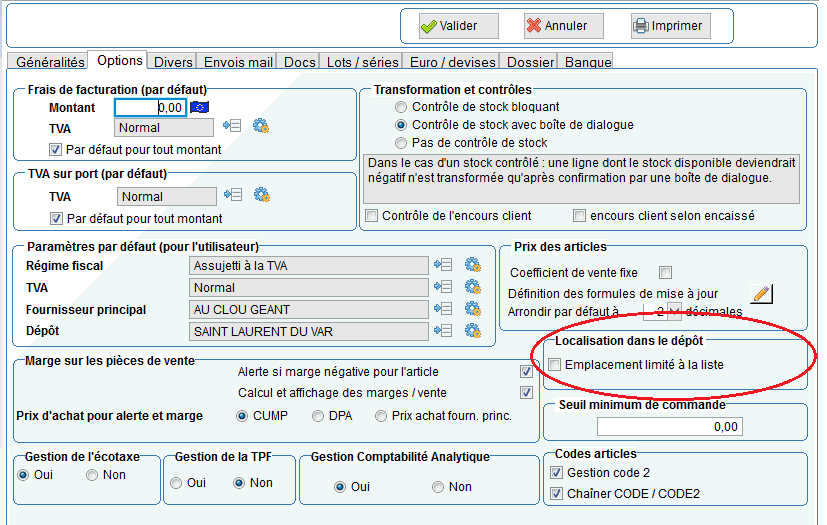Select Oui for Gestion de l'écotaxe
Image resolution: width=827 pixels, height=525 pixels.
point(23,475)
